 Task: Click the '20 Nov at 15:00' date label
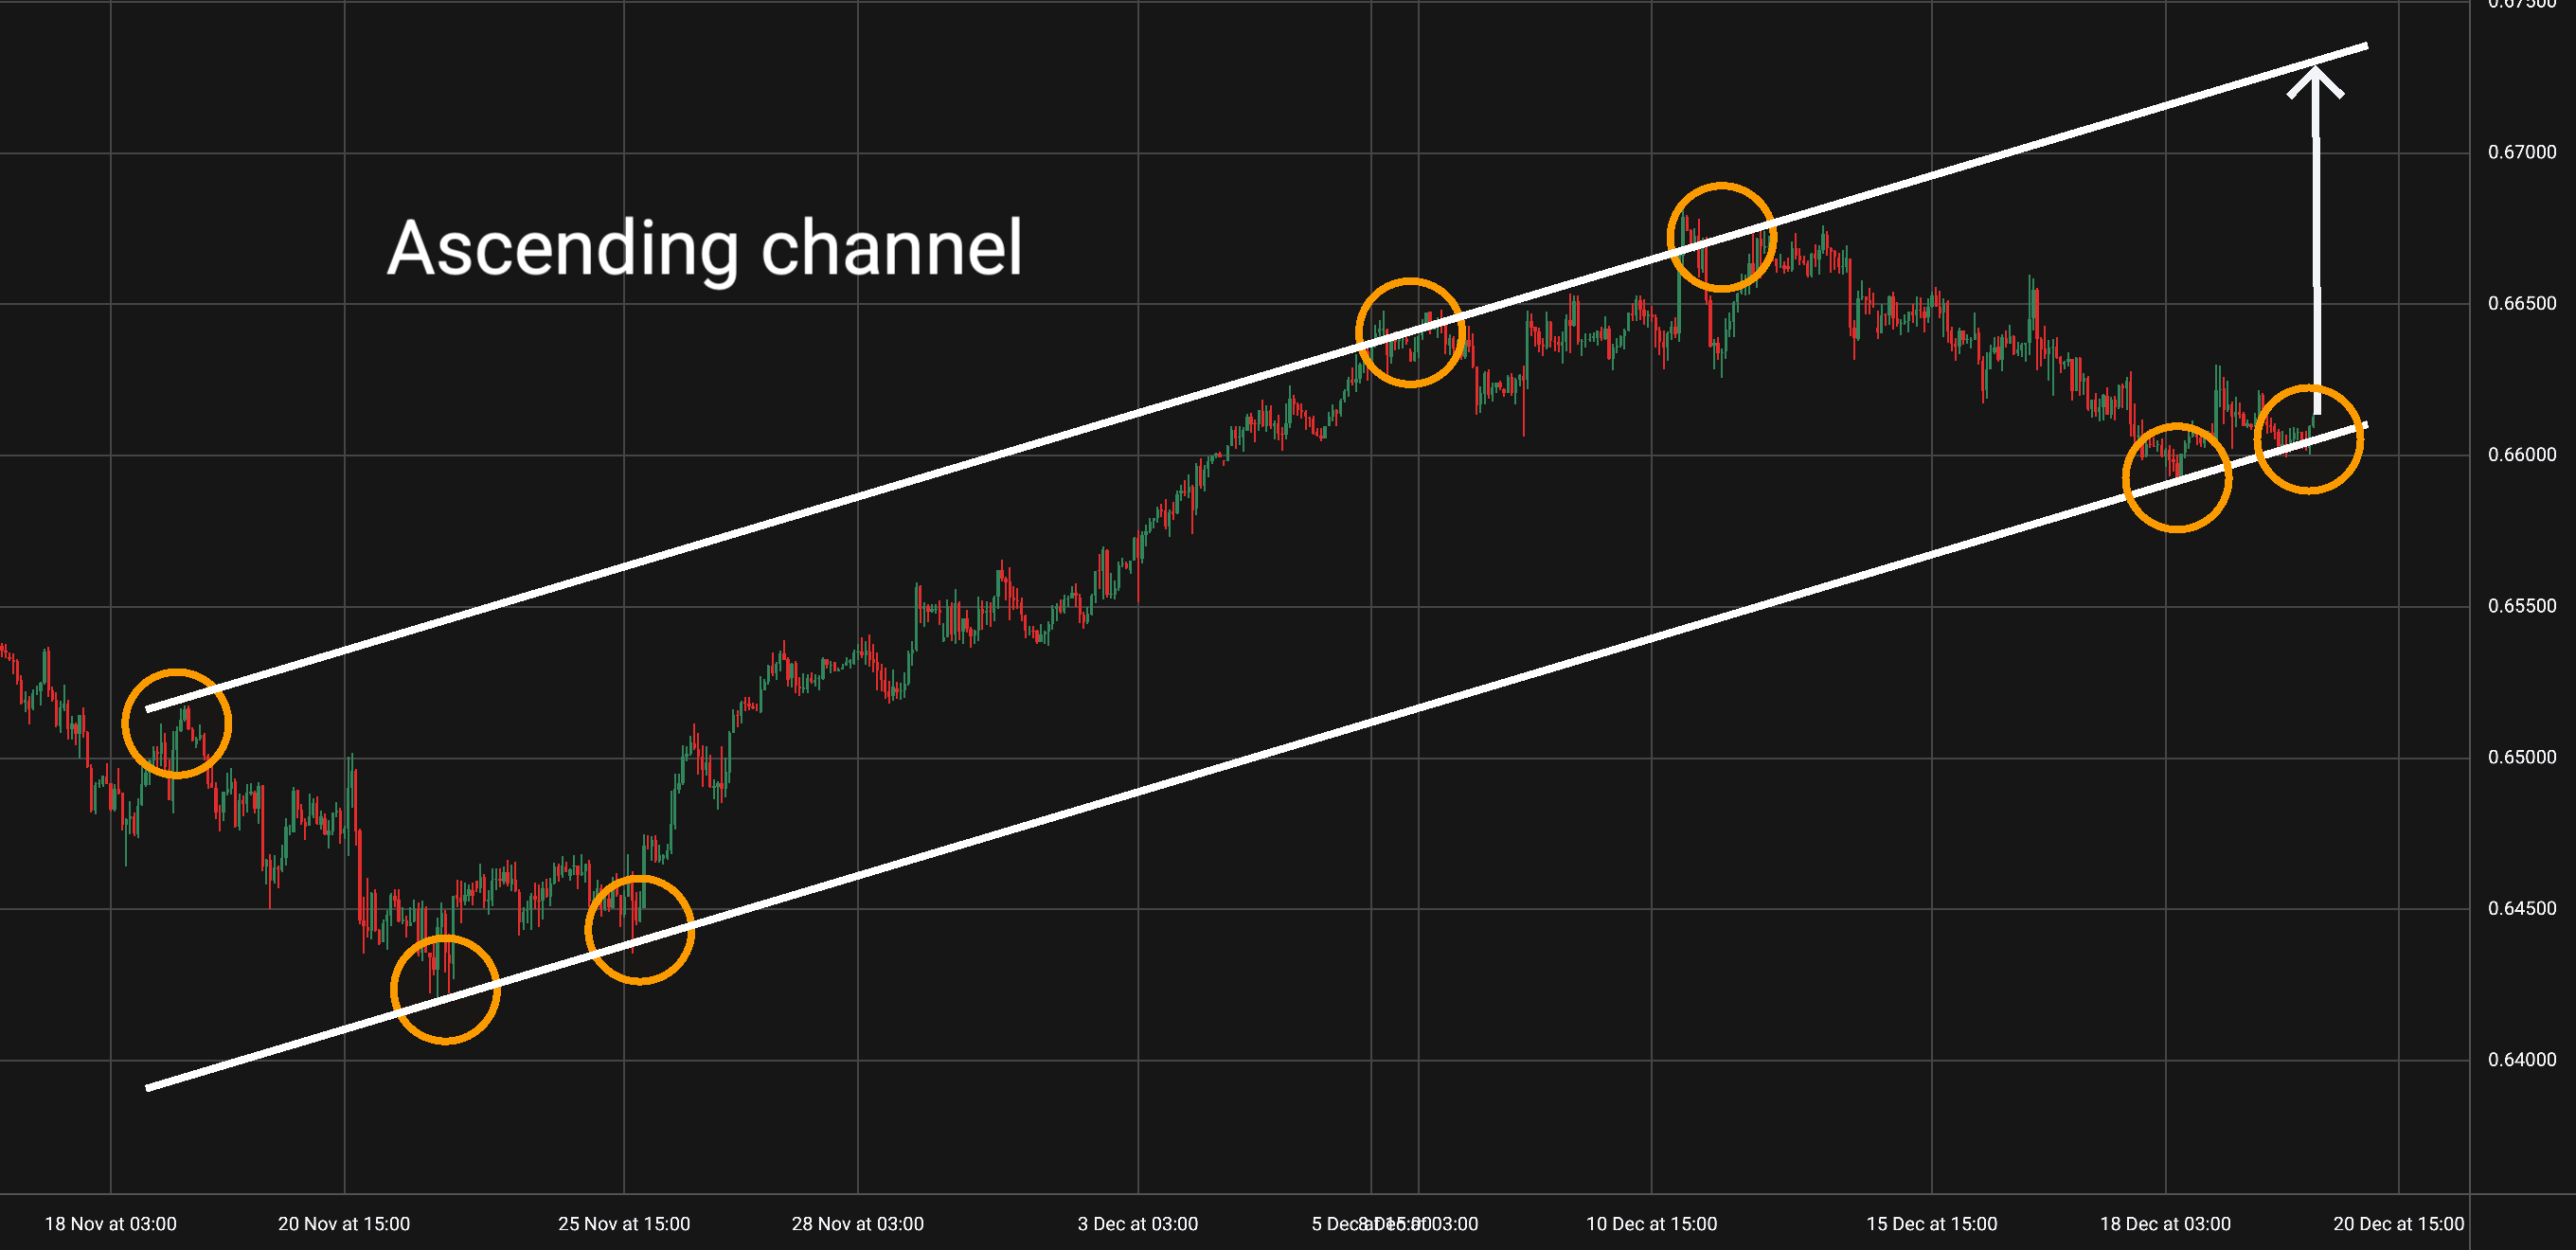click(344, 1223)
